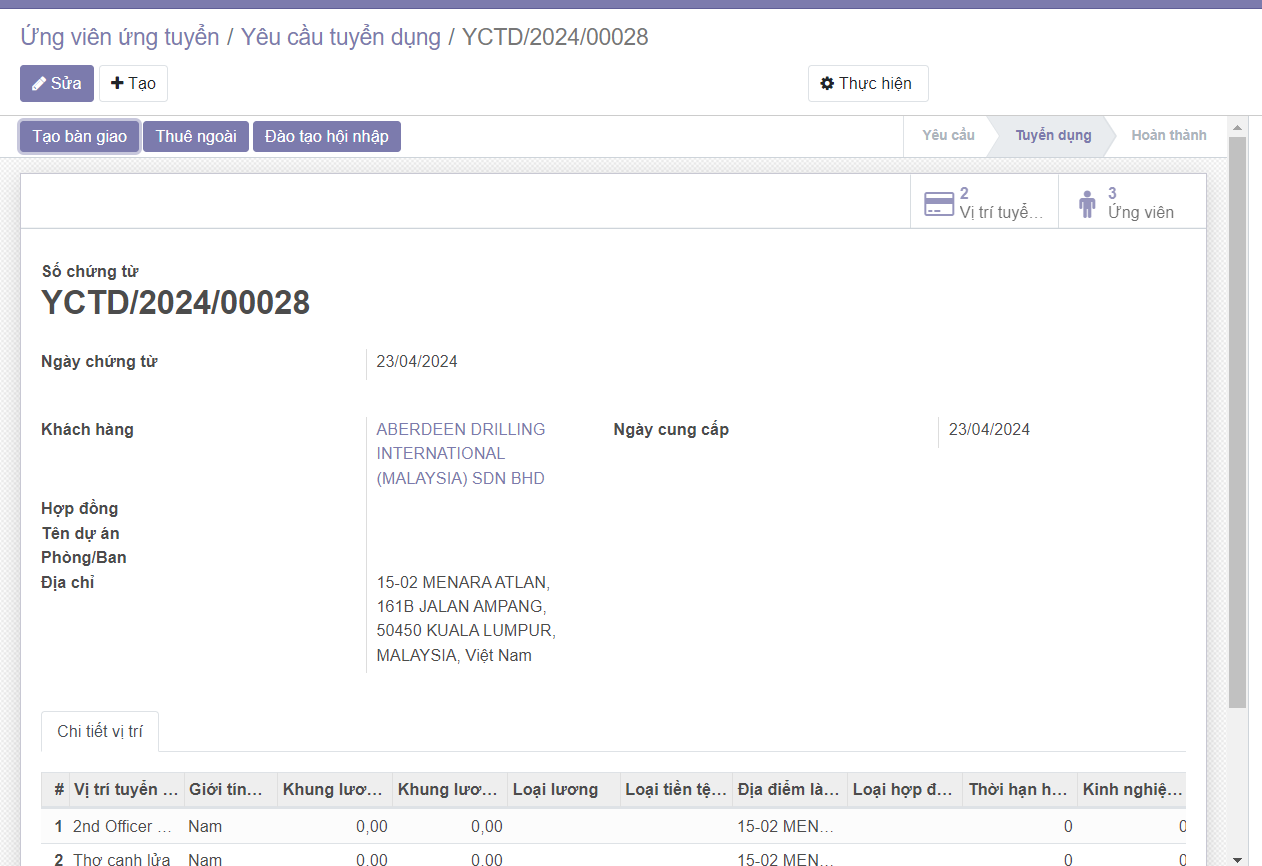
Task: Select the Tuyển dụng status stage
Action: (x=1053, y=135)
